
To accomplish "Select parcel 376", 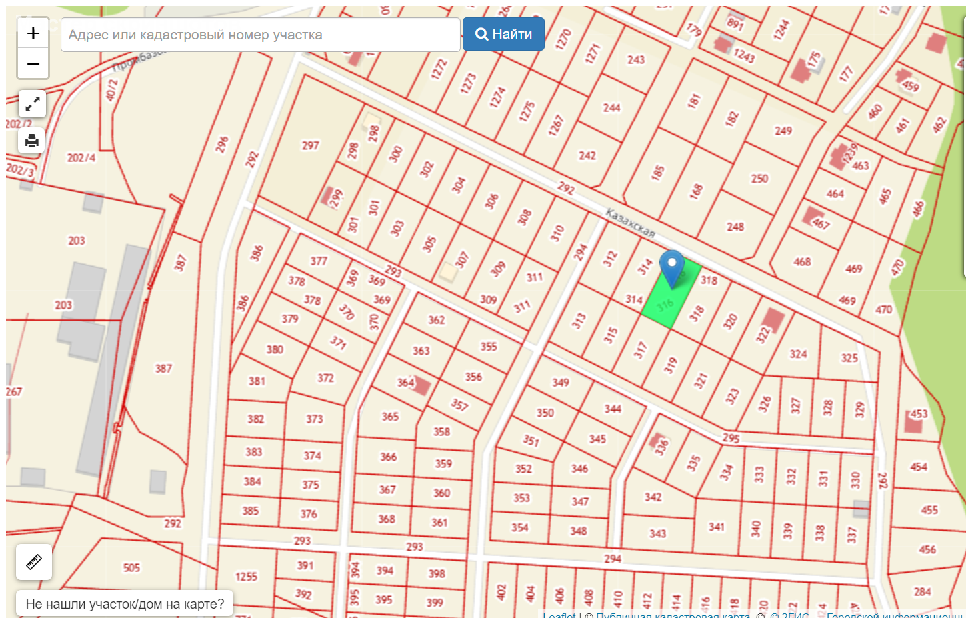I will point(308,513).
